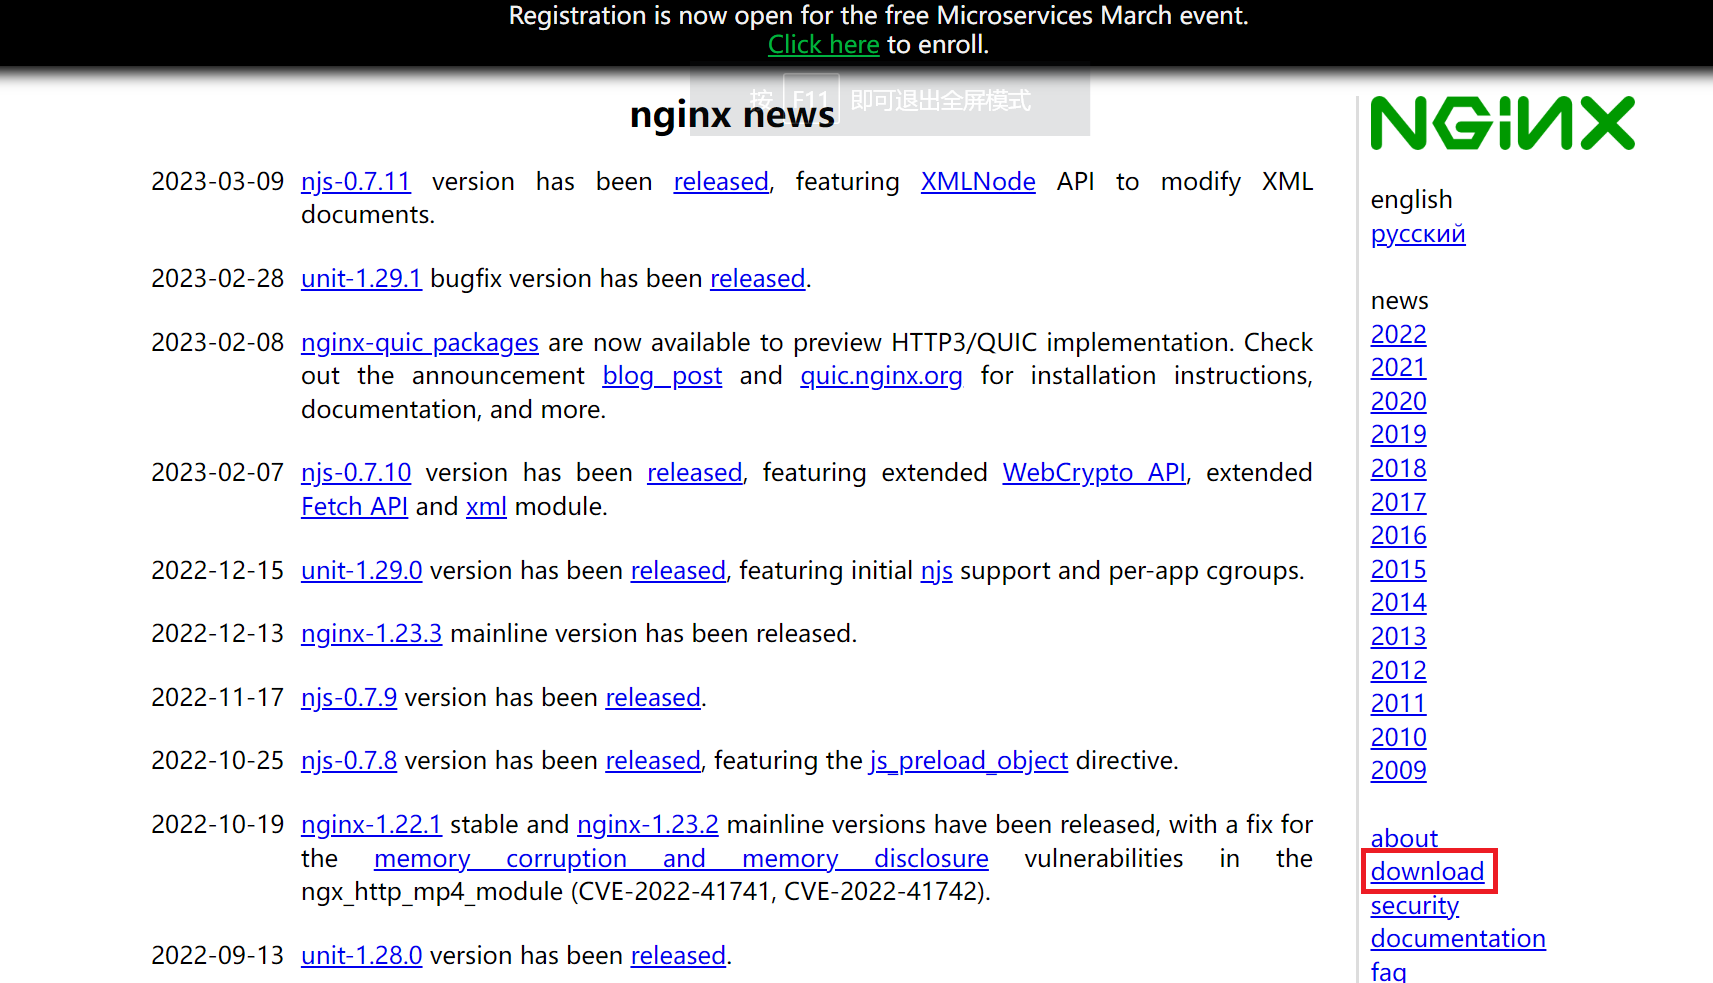Screen dimensions: 1713x983
Task: Open 2020 news archive
Action: [x=1398, y=402]
